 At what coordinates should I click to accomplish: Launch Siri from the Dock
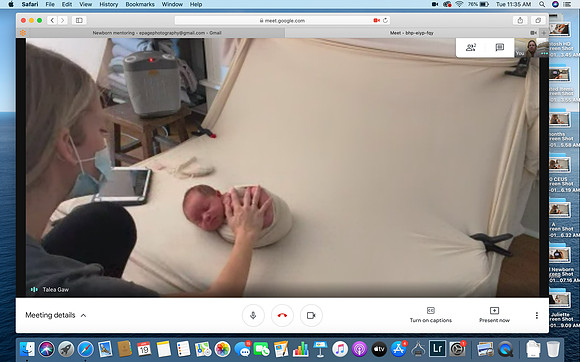(x=47, y=349)
